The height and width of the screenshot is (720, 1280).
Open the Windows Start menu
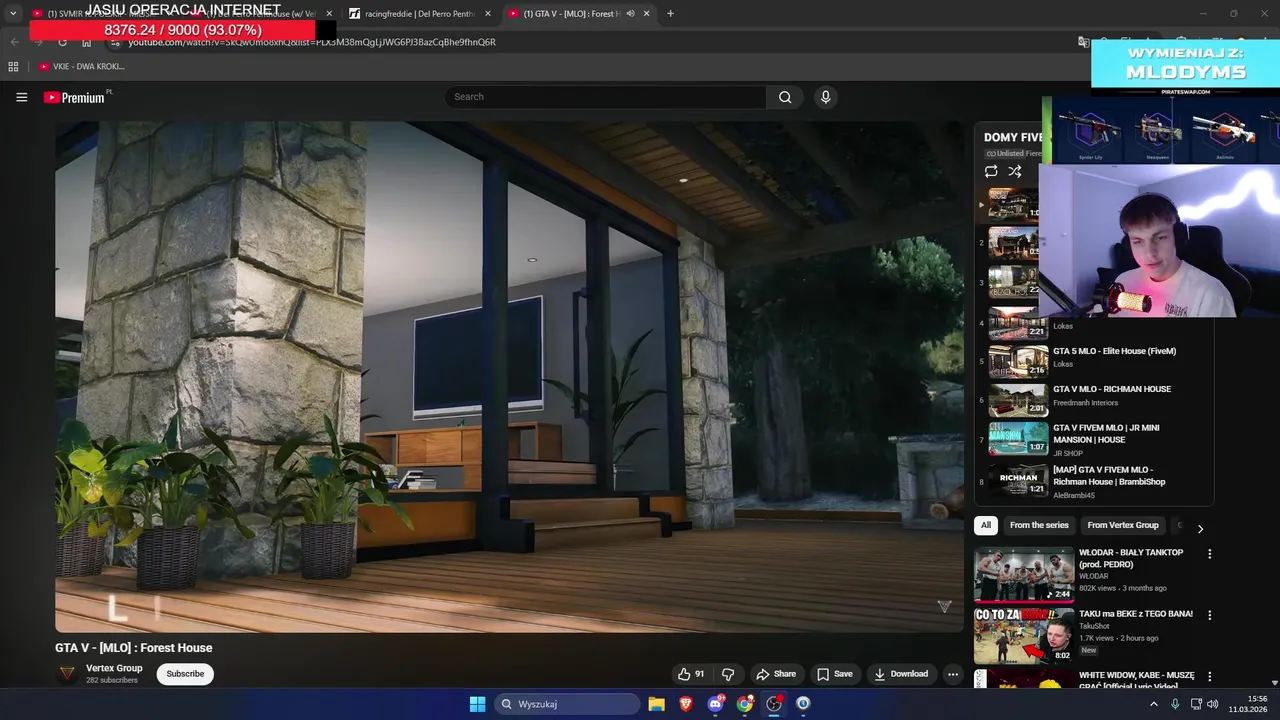477,704
